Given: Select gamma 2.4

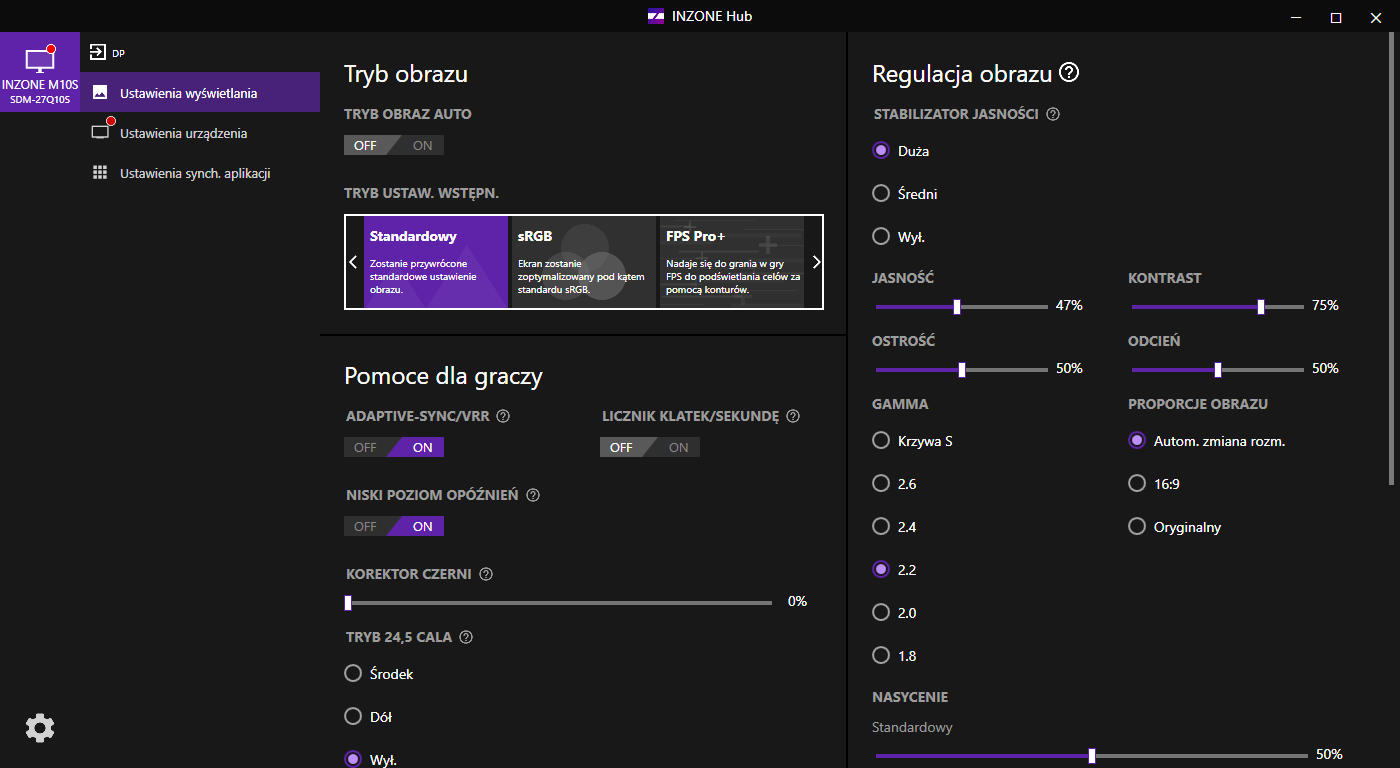Looking at the screenshot, I should click(881, 526).
